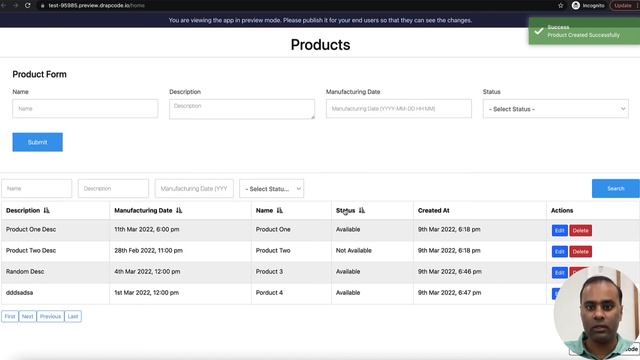Open the Select Status filter dropdown
Image resolution: width=640 pixels, height=360 pixels.
pos(271,189)
